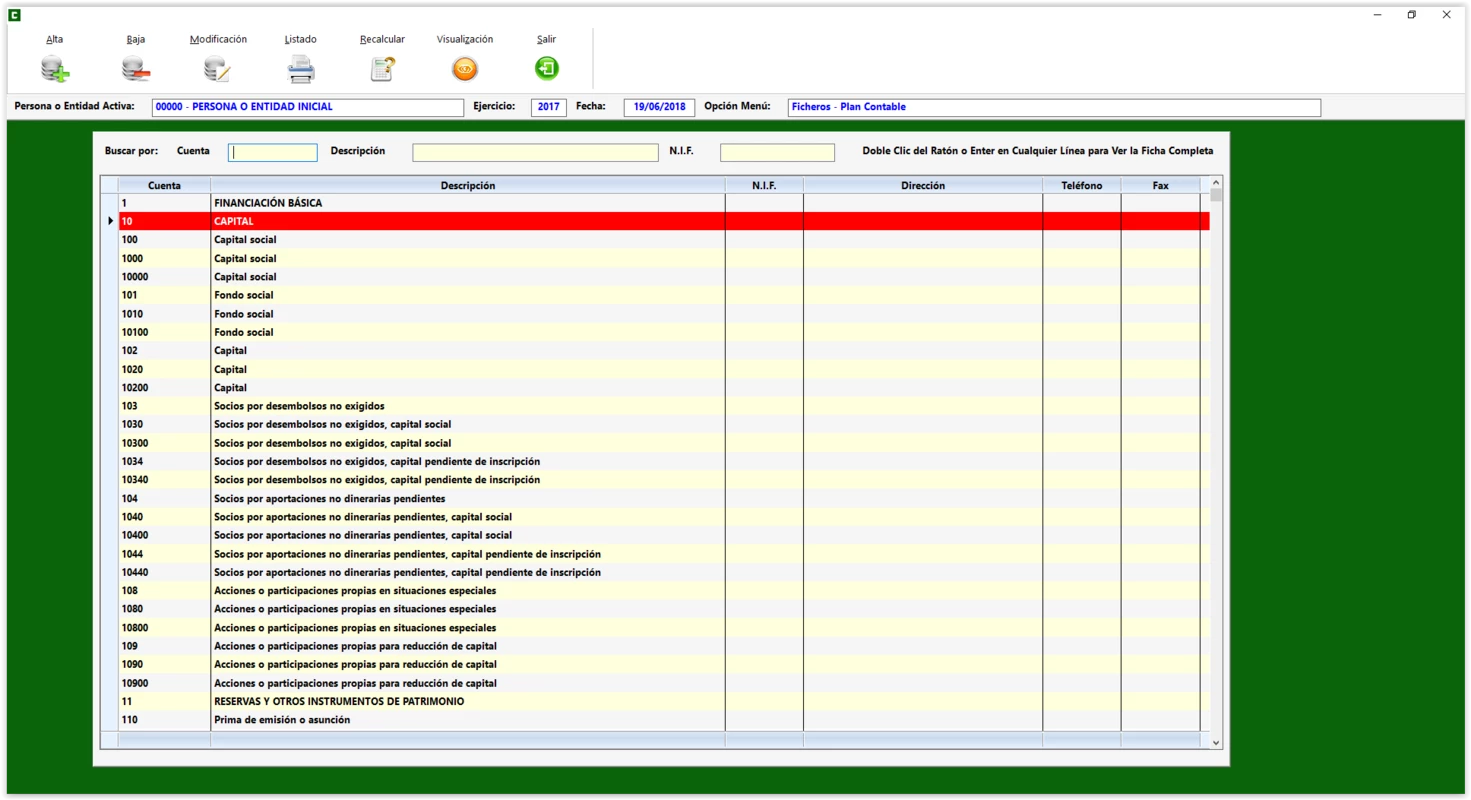Viewport: 1471px width, 800px height.
Task: Click the table's vertical scrollbar thumb
Action: tap(1216, 195)
